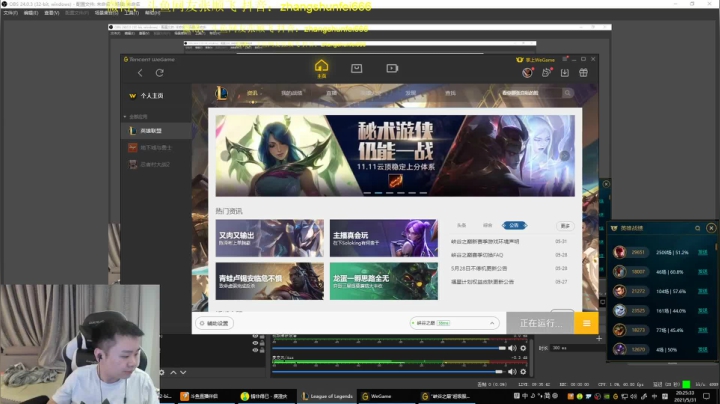
Task: Open OBS 编辑(E) menu
Action: click(x=31, y=13)
